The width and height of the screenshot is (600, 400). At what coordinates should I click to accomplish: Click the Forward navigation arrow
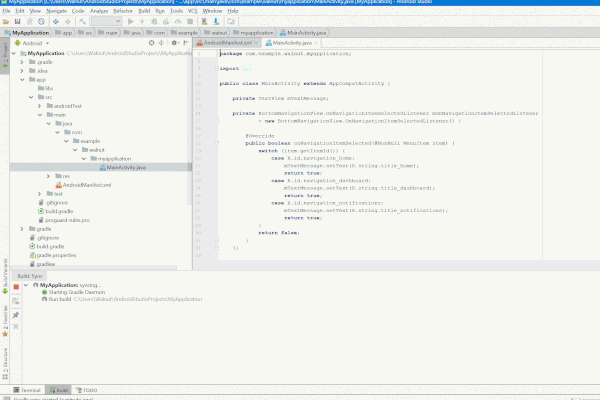coord(68,22)
